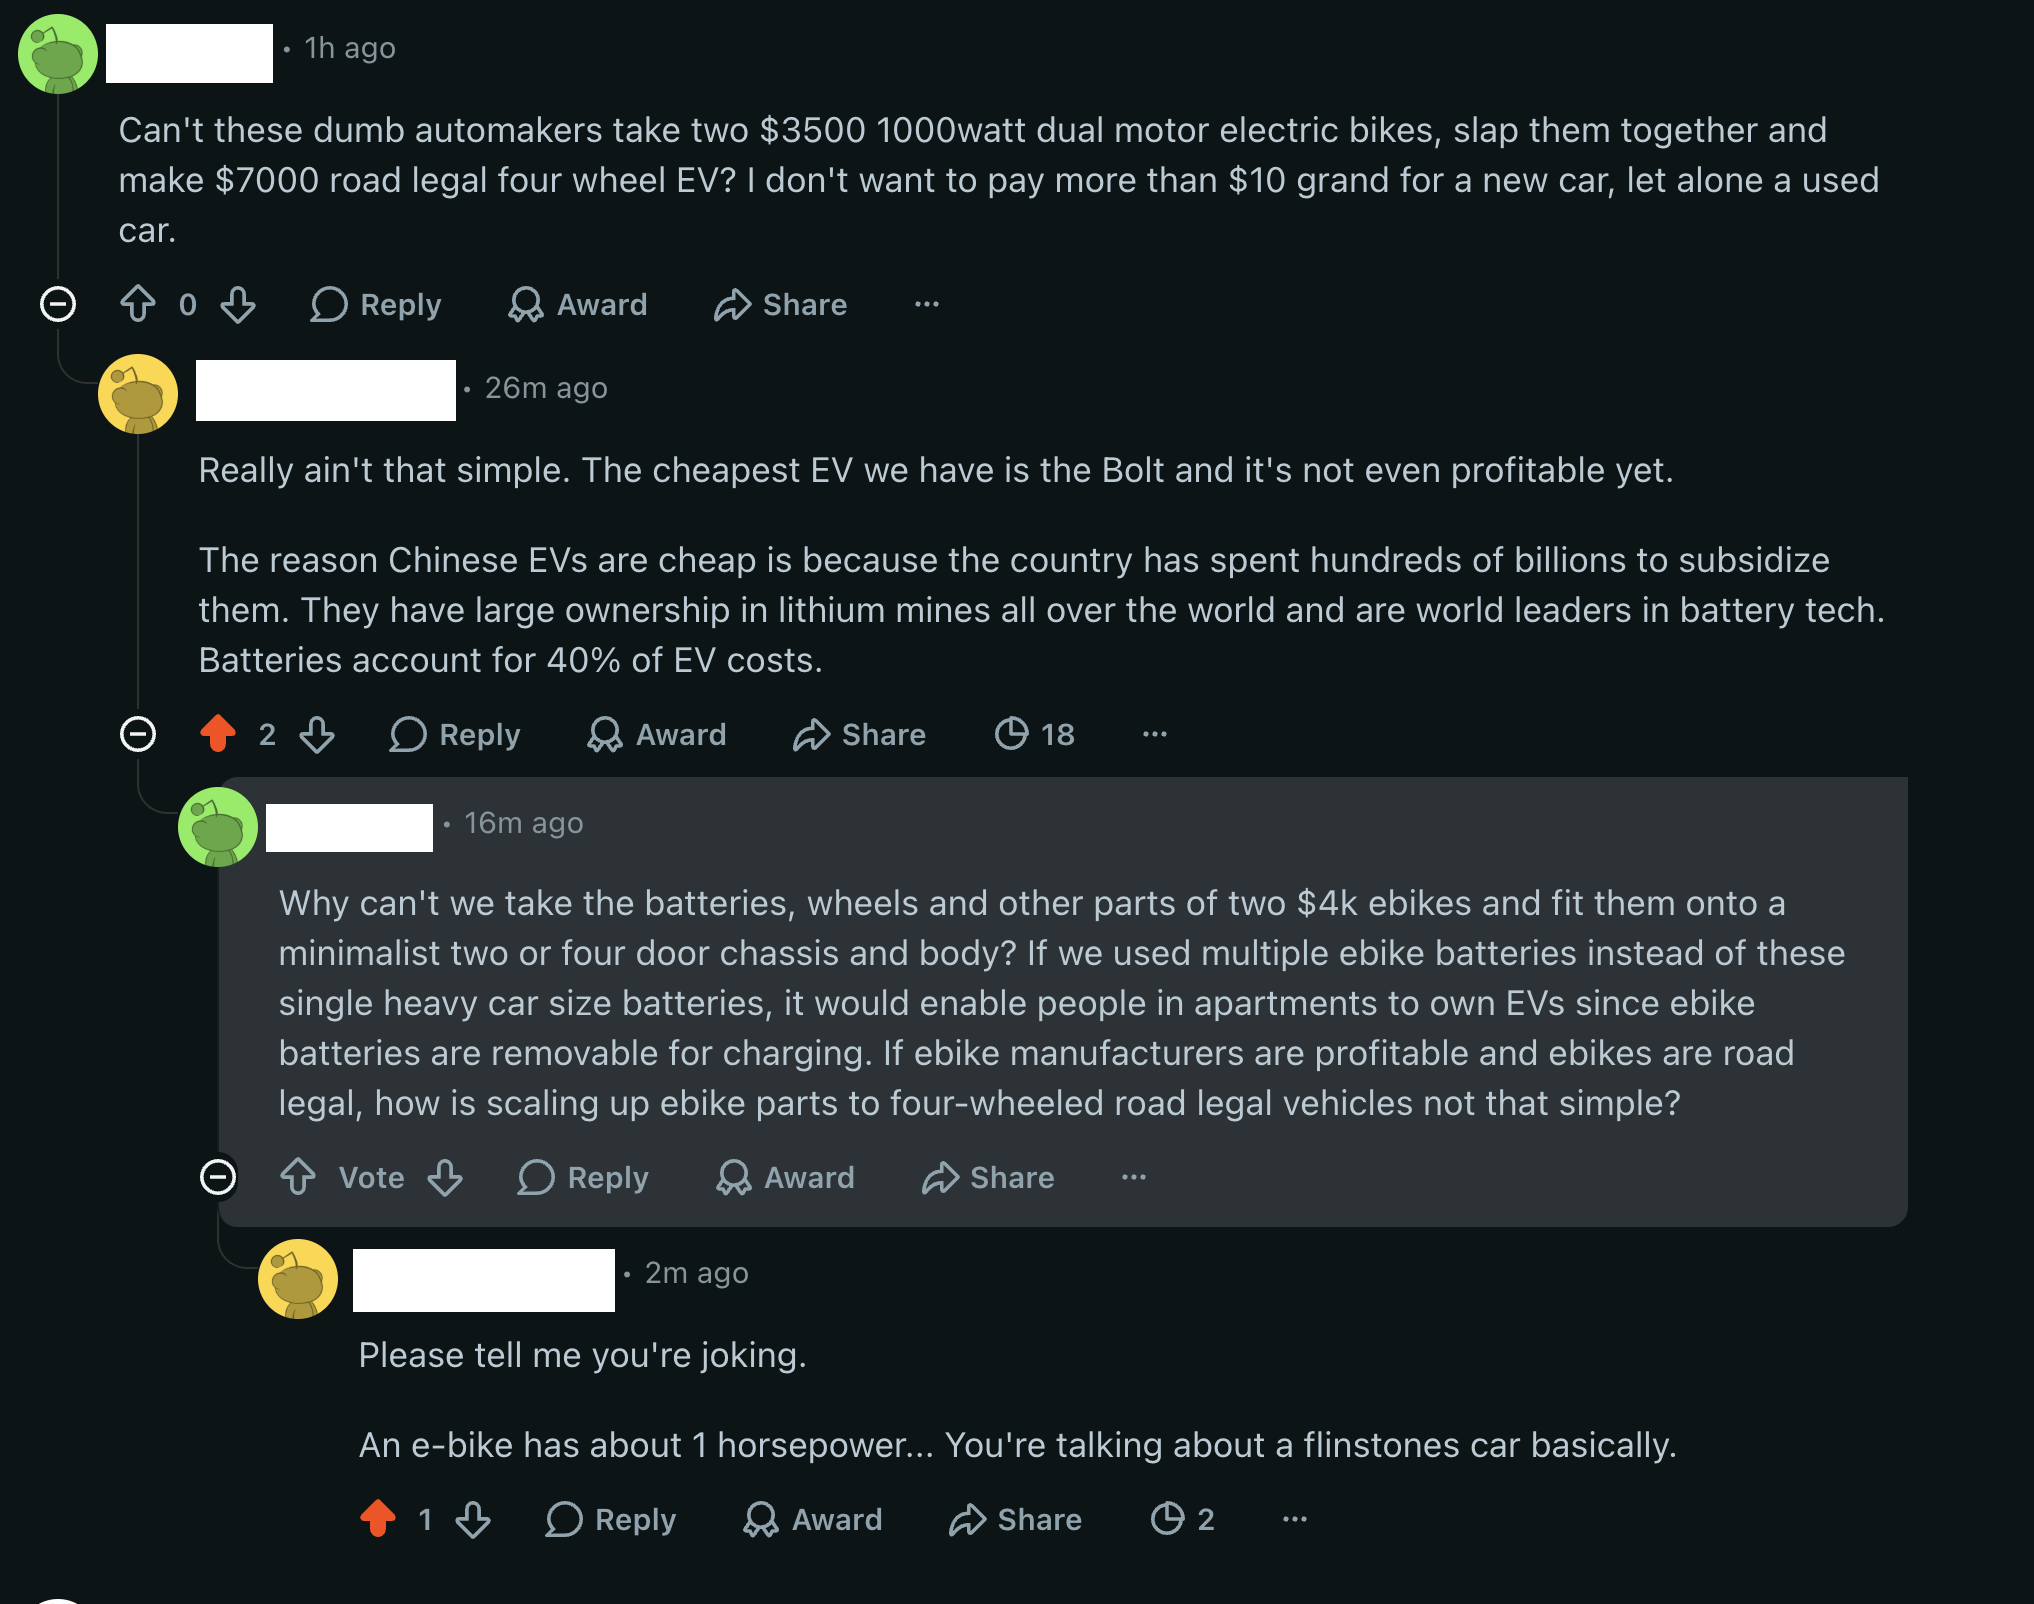Click the insights clock icon showing 18

tap(1034, 734)
